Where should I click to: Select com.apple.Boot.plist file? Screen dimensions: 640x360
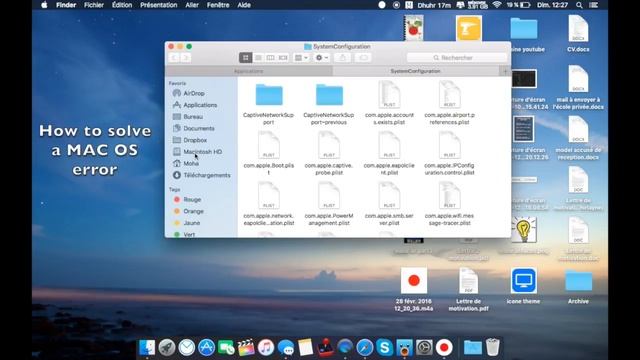coord(269,153)
